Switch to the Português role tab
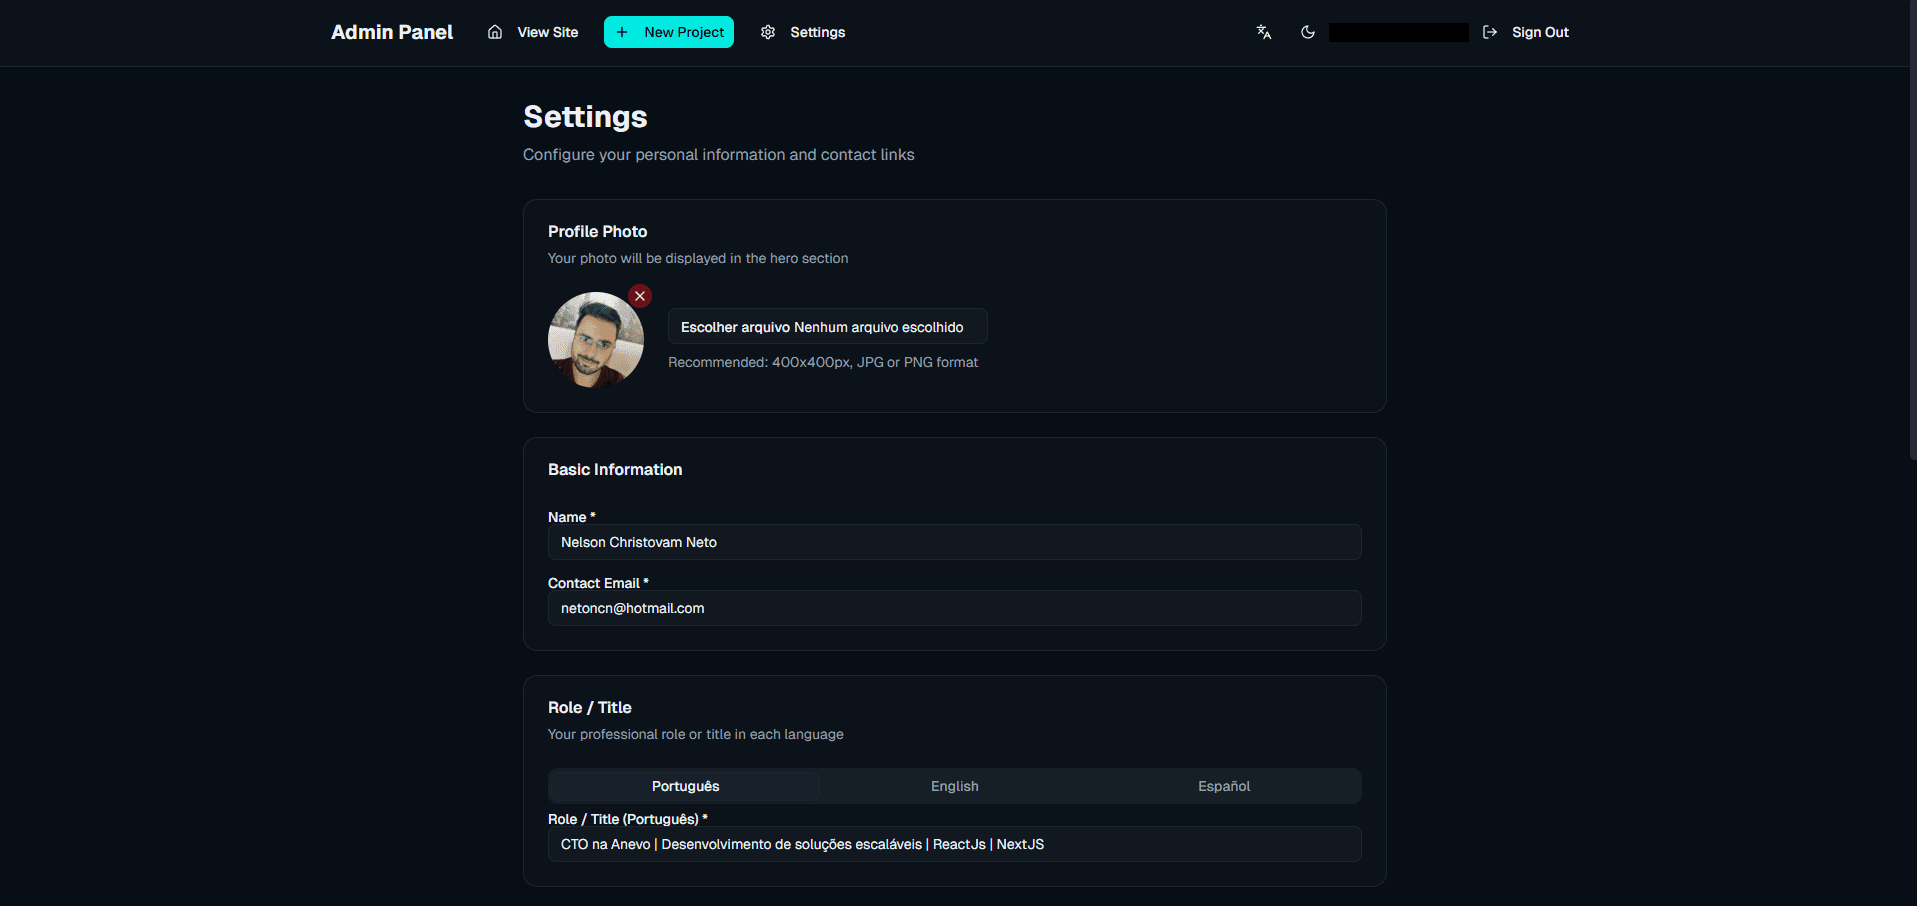Screen dimensions: 1917x906 685,786
